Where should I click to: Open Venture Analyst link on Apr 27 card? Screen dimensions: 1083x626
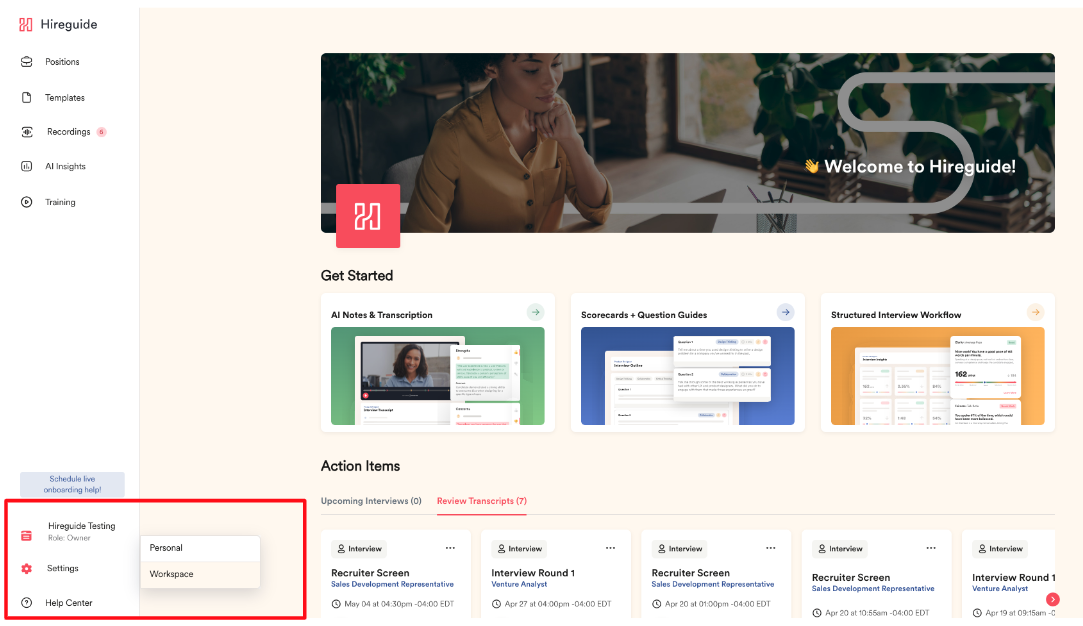(519, 585)
